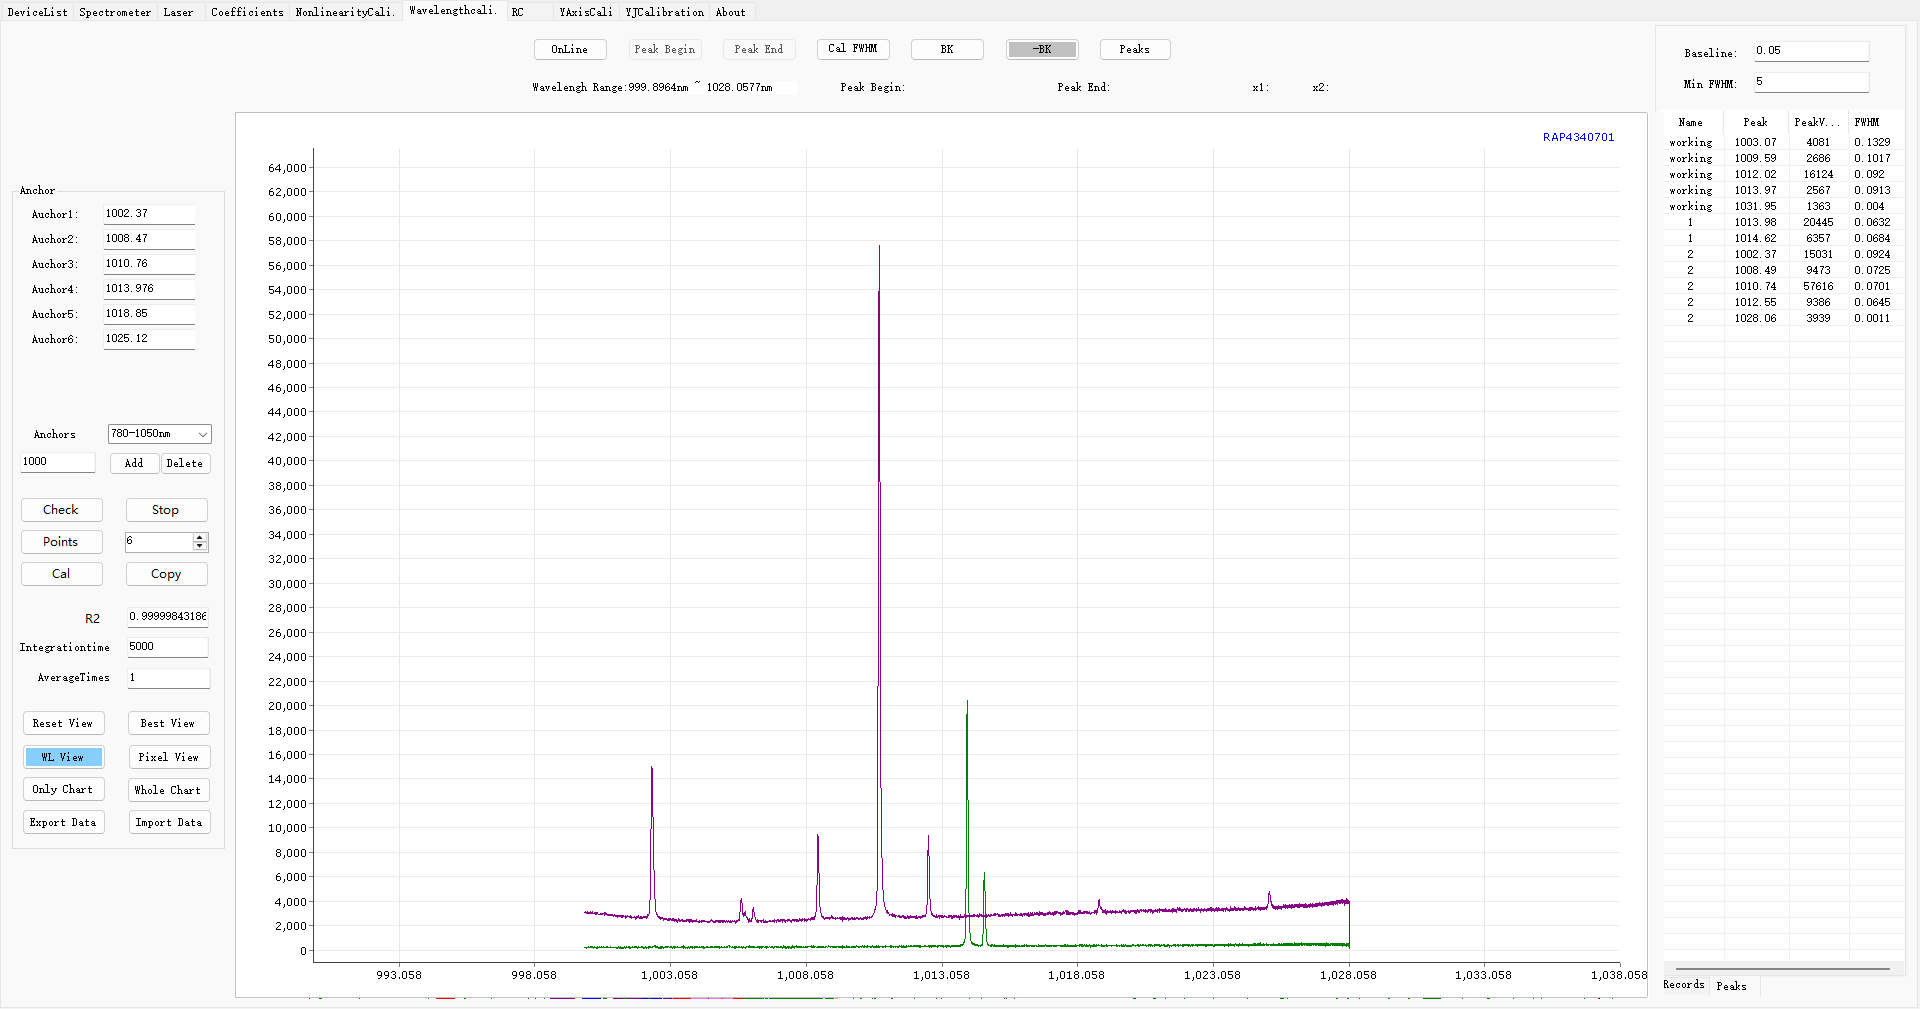The width and height of the screenshot is (1920, 1009).
Task: Select the WL View mode
Action: click(x=63, y=757)
